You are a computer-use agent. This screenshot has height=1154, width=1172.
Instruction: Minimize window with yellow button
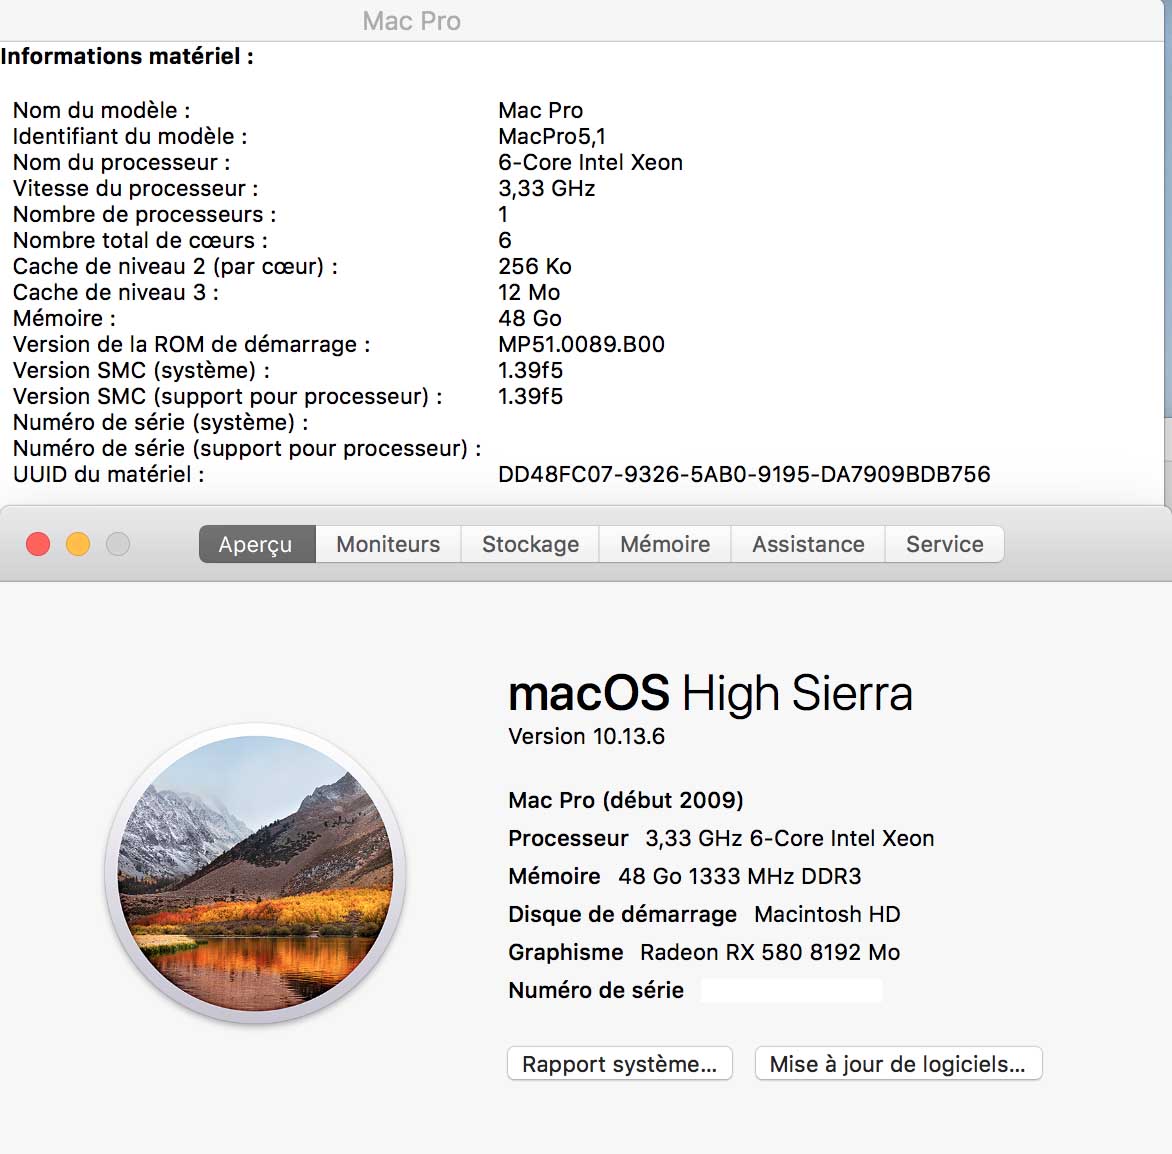78,544
